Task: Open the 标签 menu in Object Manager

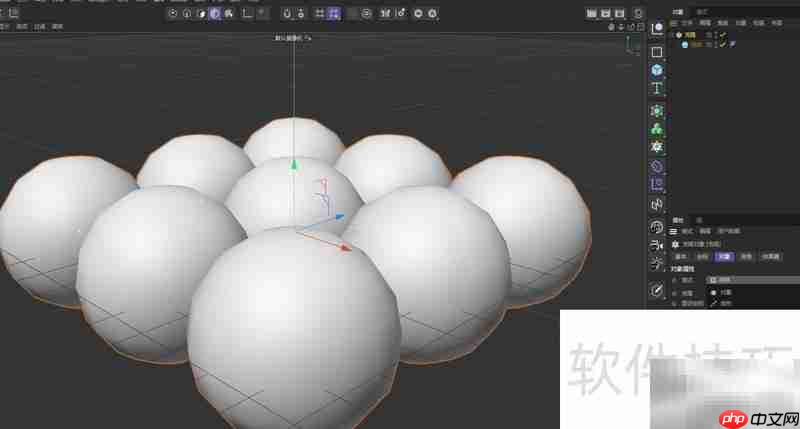Action: 759,23
